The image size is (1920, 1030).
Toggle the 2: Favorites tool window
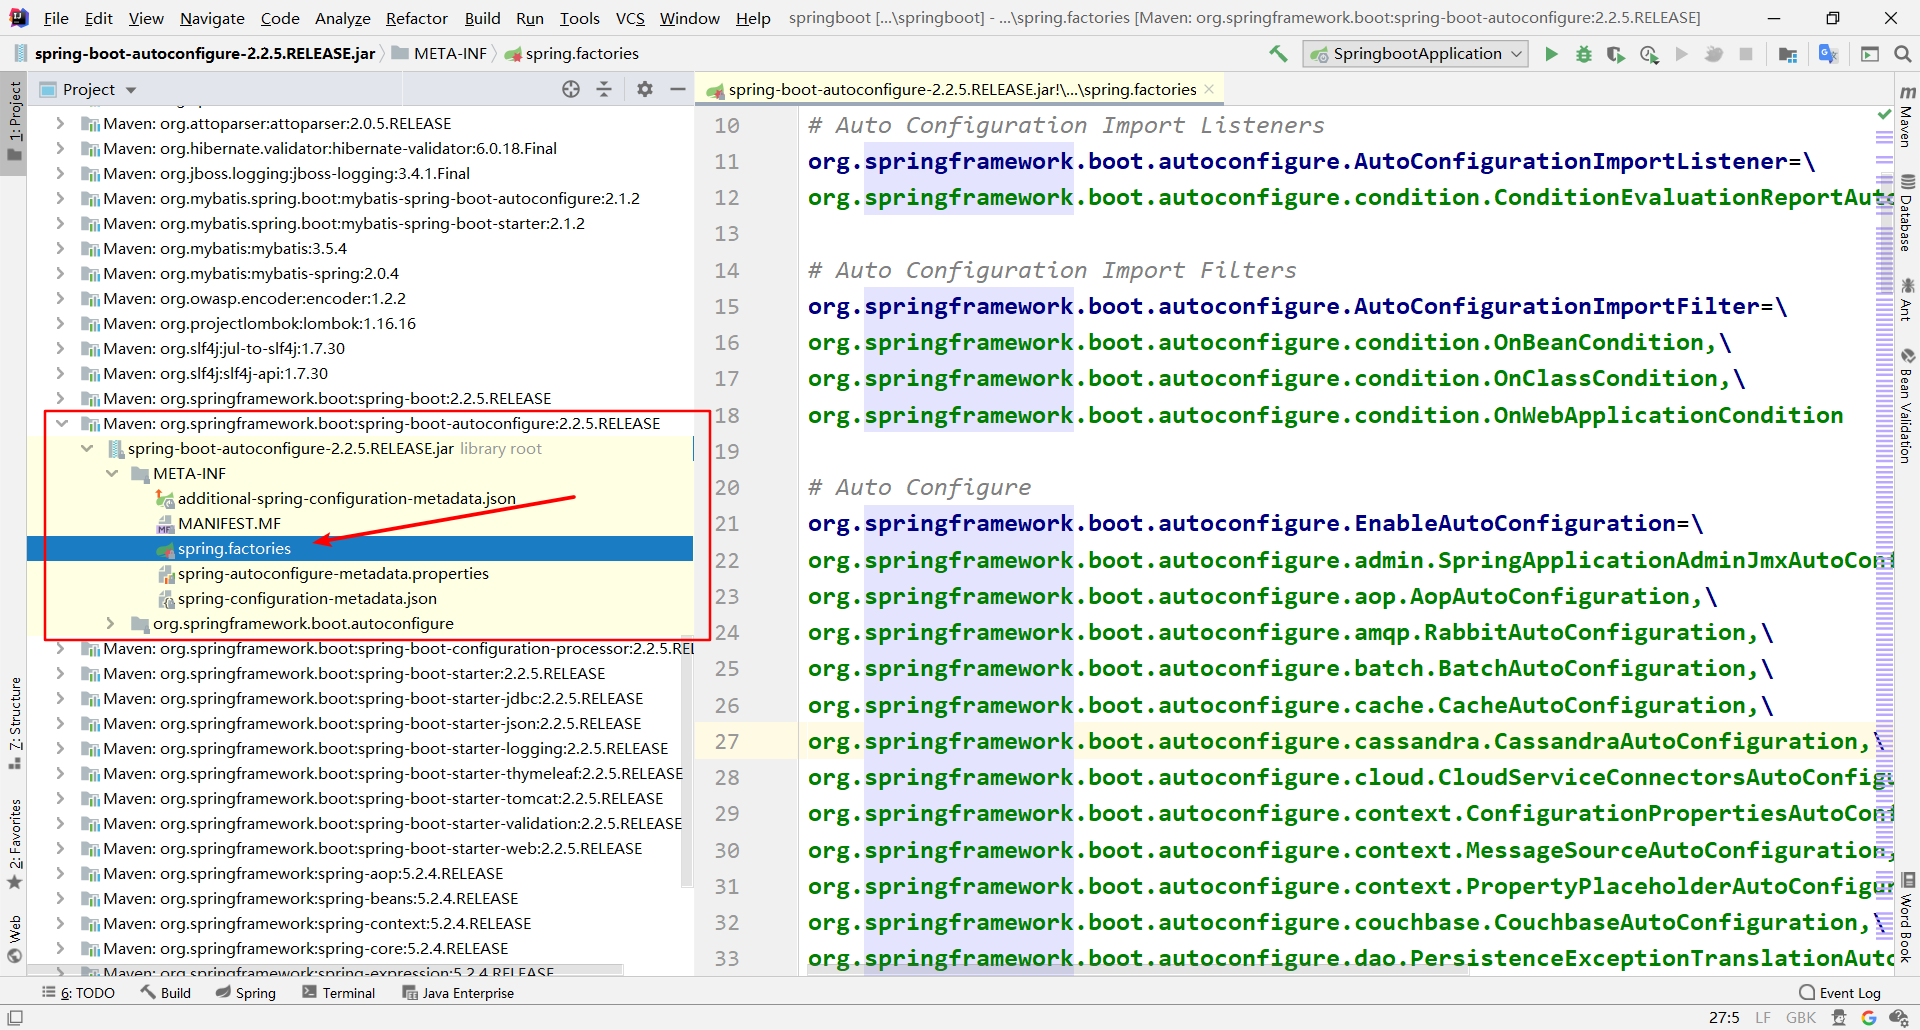(14, 845)
